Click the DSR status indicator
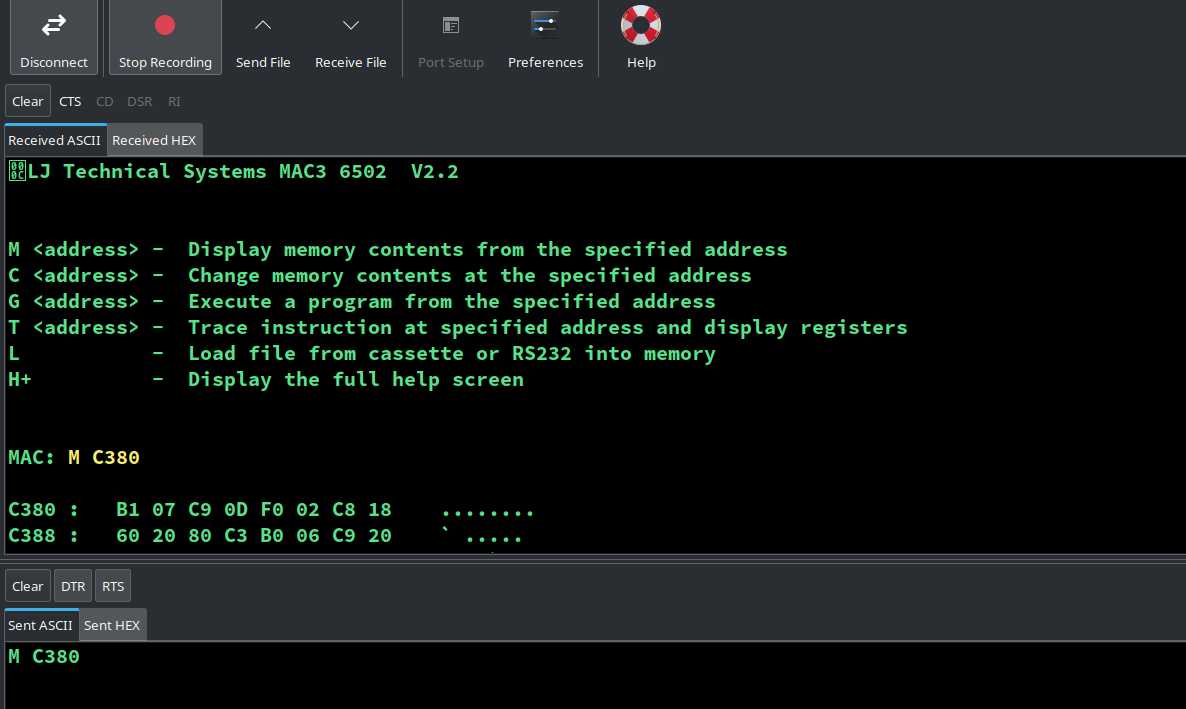 tap(140, 101)
